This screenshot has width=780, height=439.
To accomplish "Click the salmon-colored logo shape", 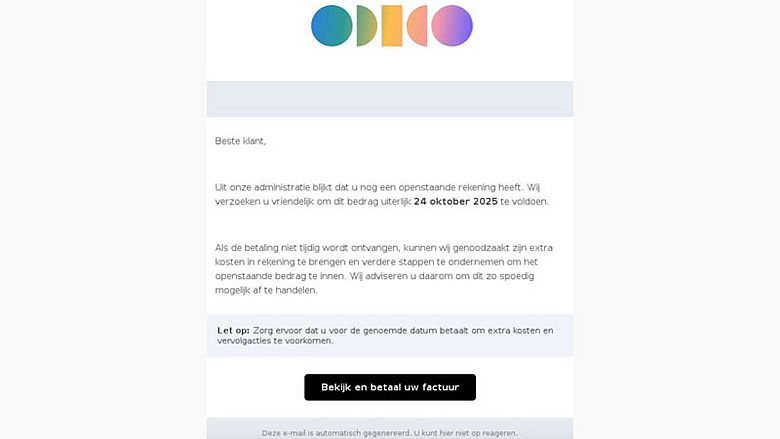I will coord(417,26).
